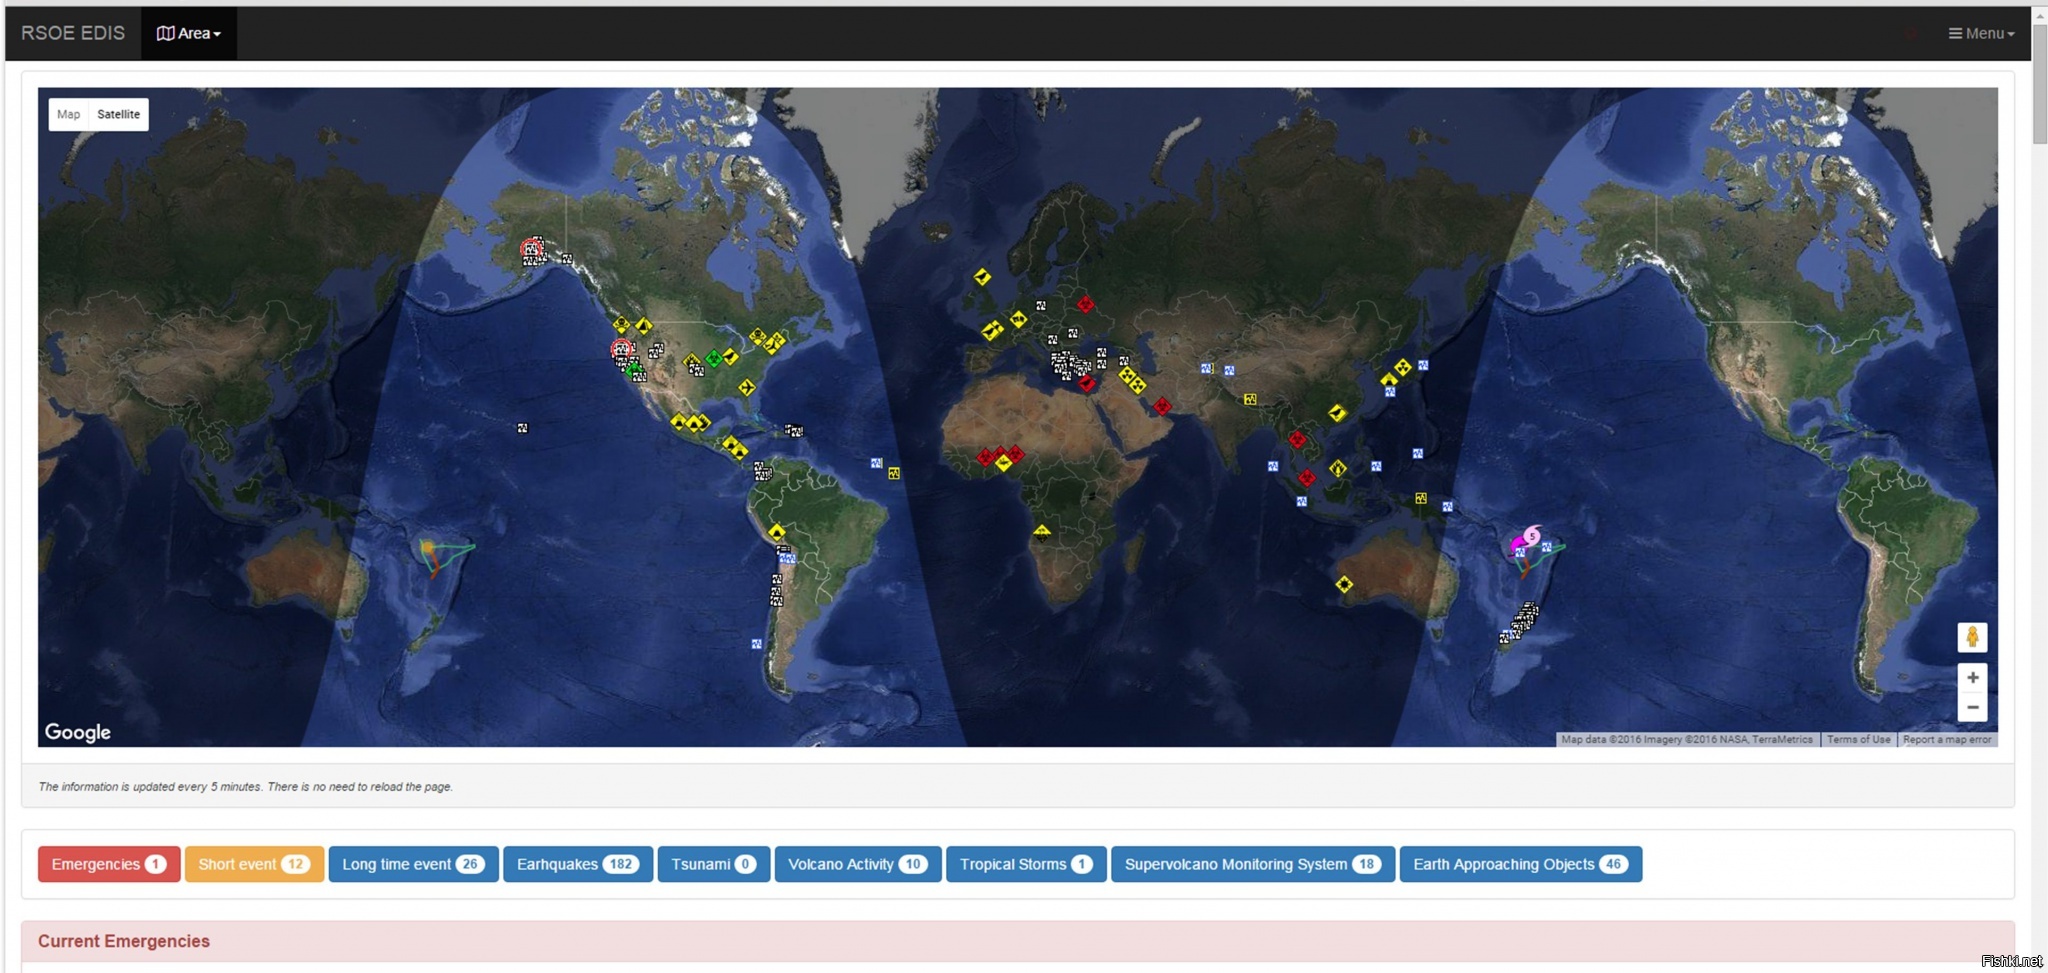Switch map view to Map mode
This screenshot has width=2048, height=973.
[68, 114]
